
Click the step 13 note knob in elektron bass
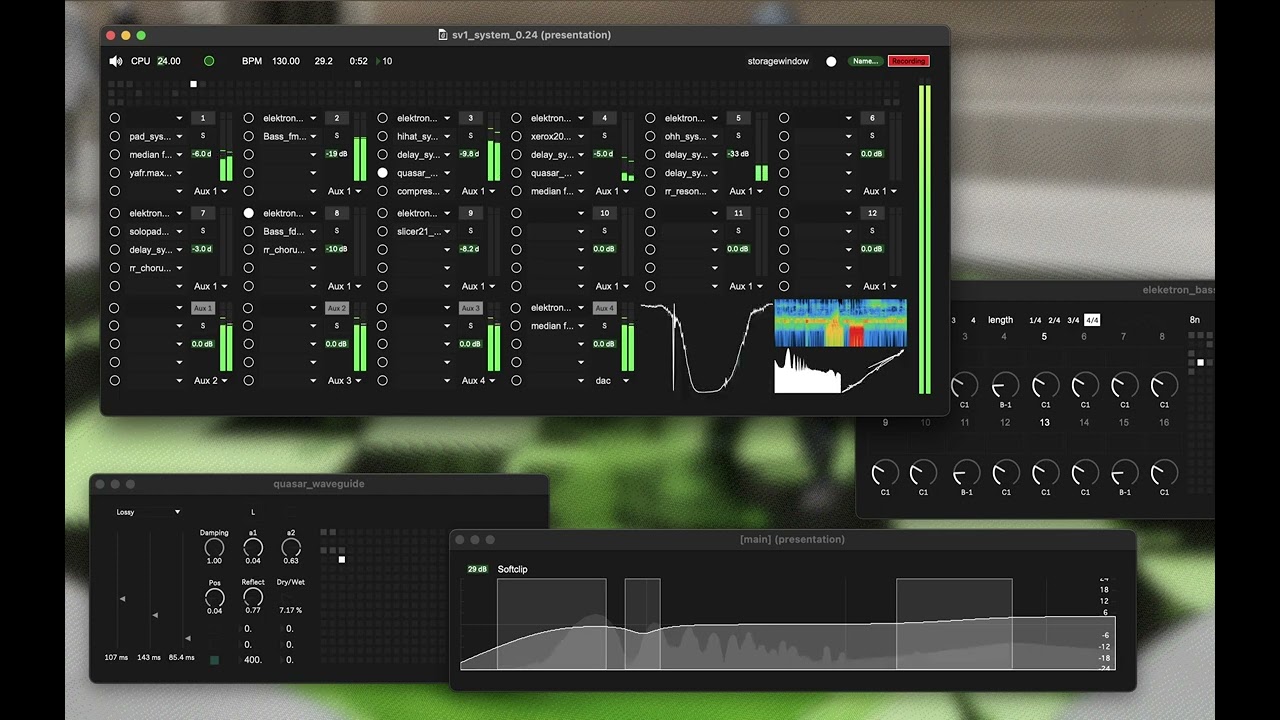1045,473
